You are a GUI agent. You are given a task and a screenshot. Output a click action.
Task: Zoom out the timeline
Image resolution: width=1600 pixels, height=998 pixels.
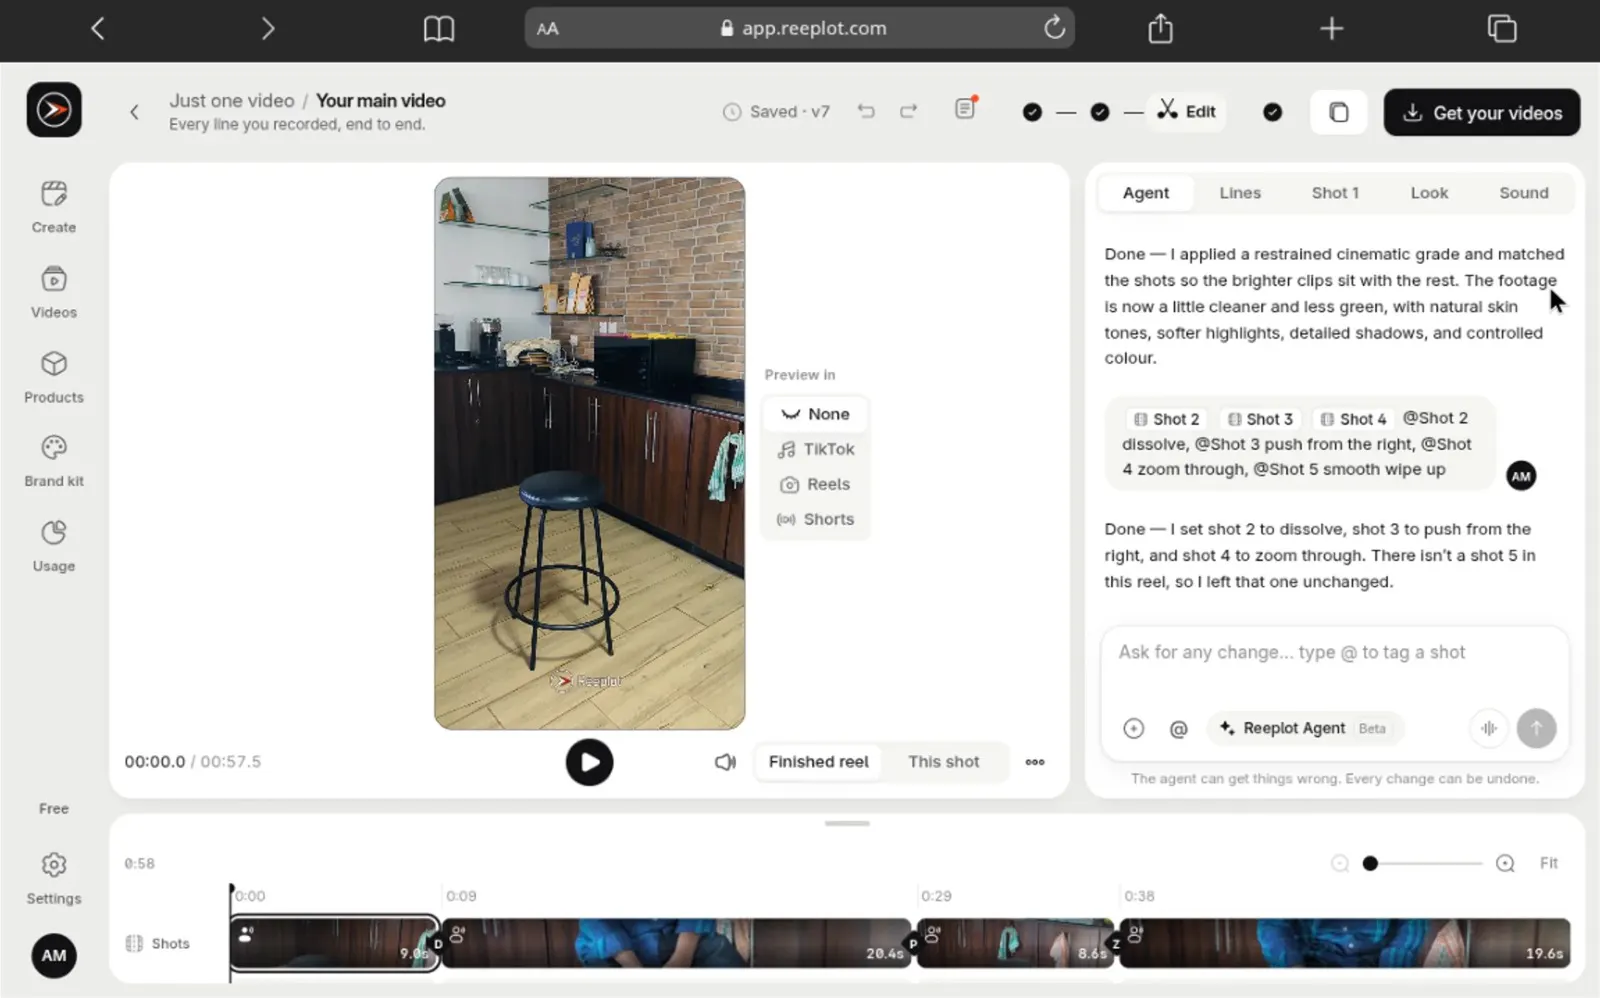tap(1340, 864)
